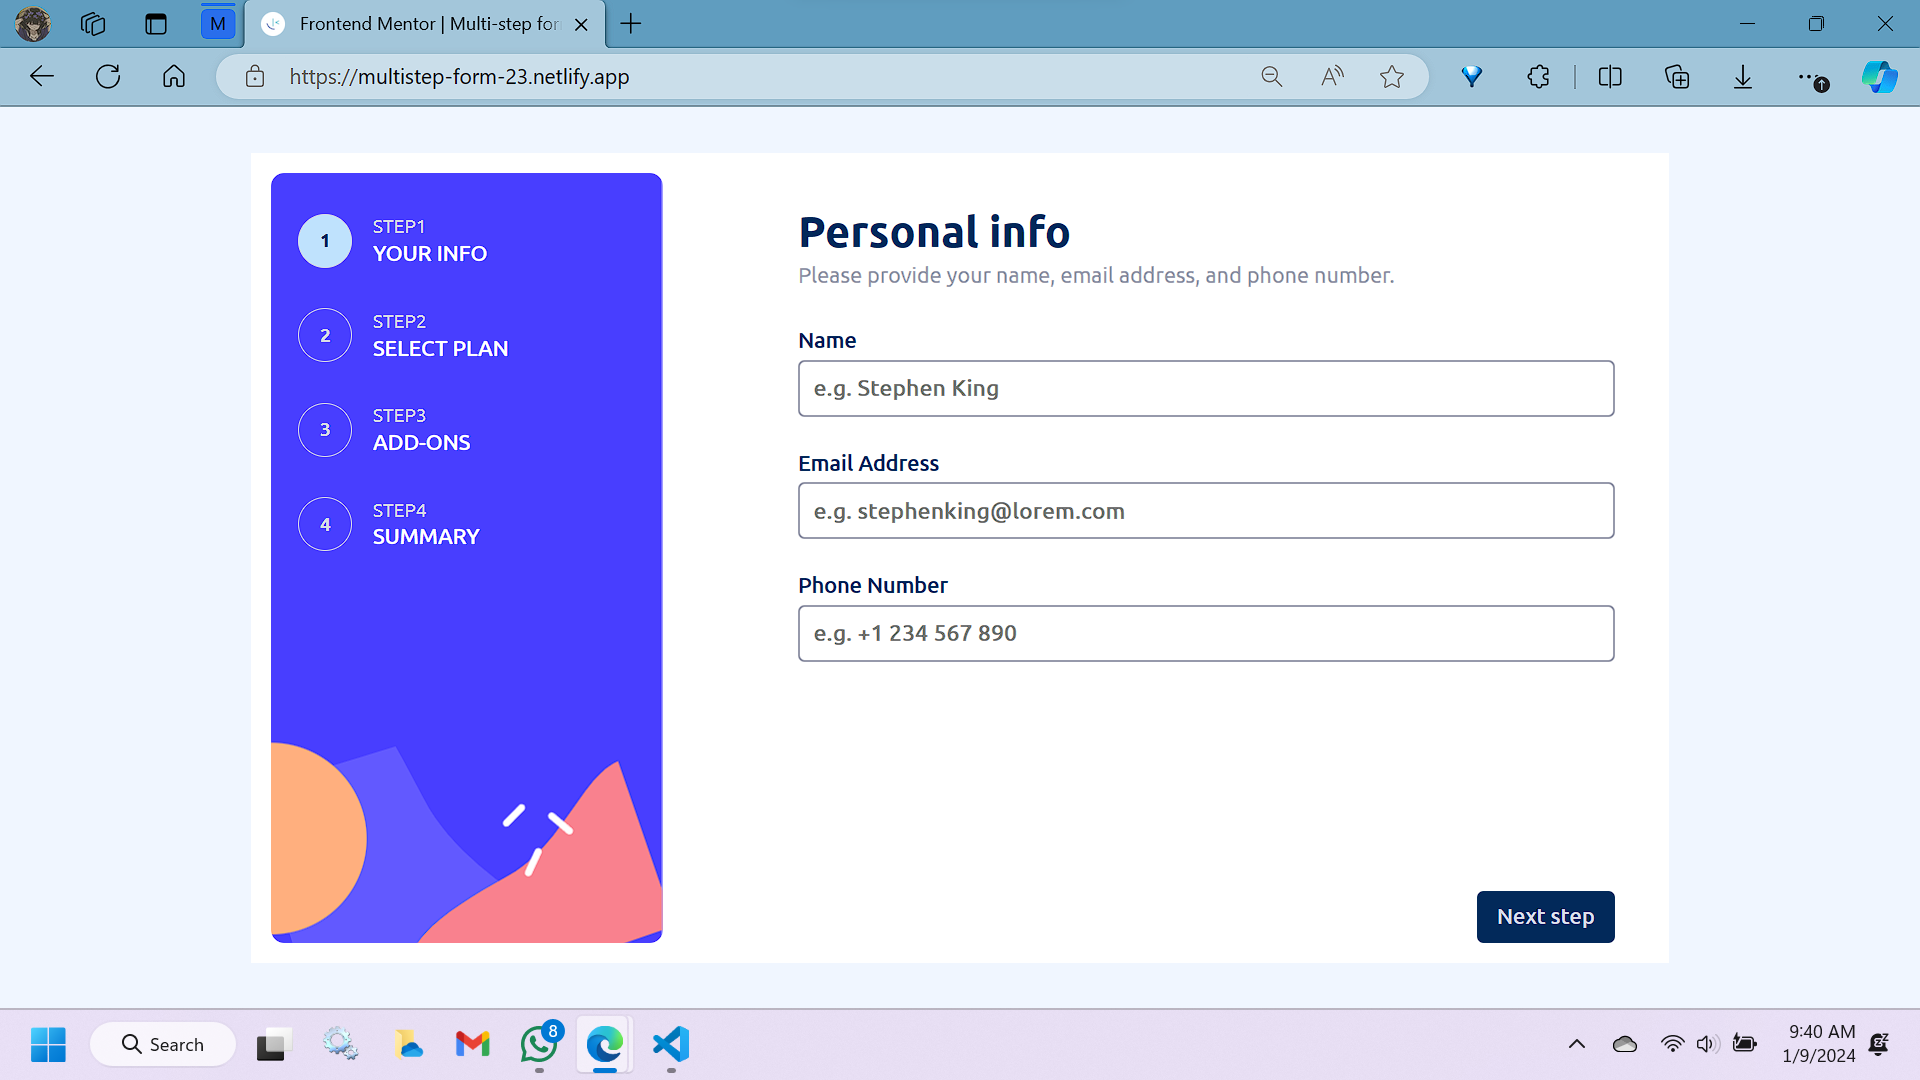Click the Read aloud icon
1920x1080 pixels.
[x=1332, y=77]
